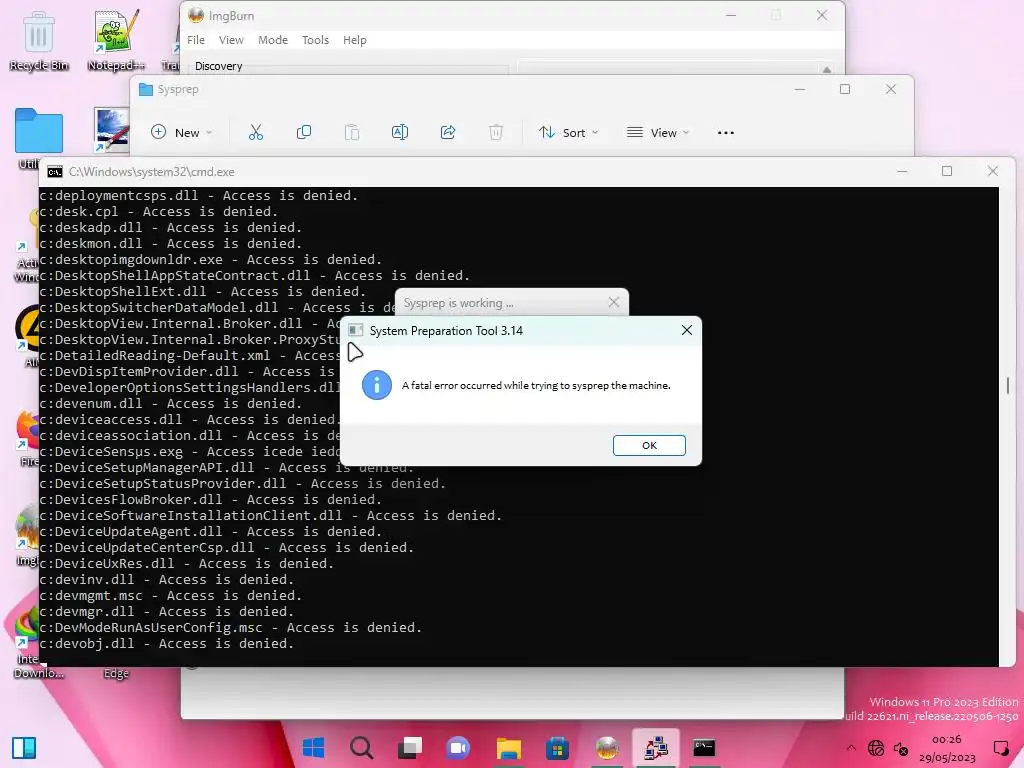Close the 'Sysprep is working' window

[x=613, y=302]
